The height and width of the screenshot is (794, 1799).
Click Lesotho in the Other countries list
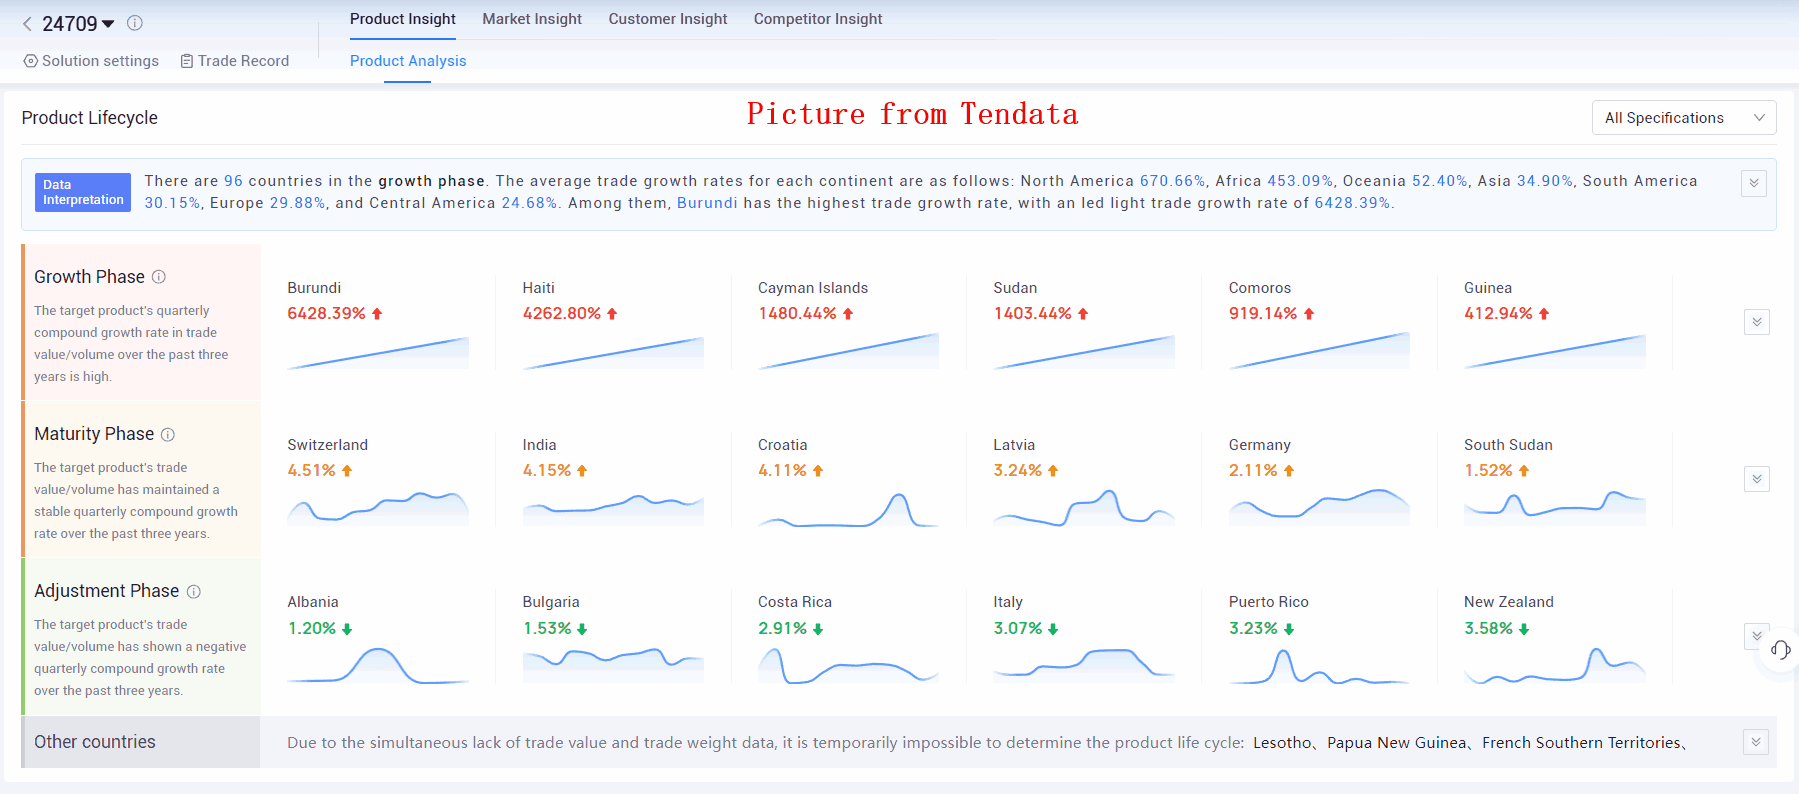(1282, 742)
